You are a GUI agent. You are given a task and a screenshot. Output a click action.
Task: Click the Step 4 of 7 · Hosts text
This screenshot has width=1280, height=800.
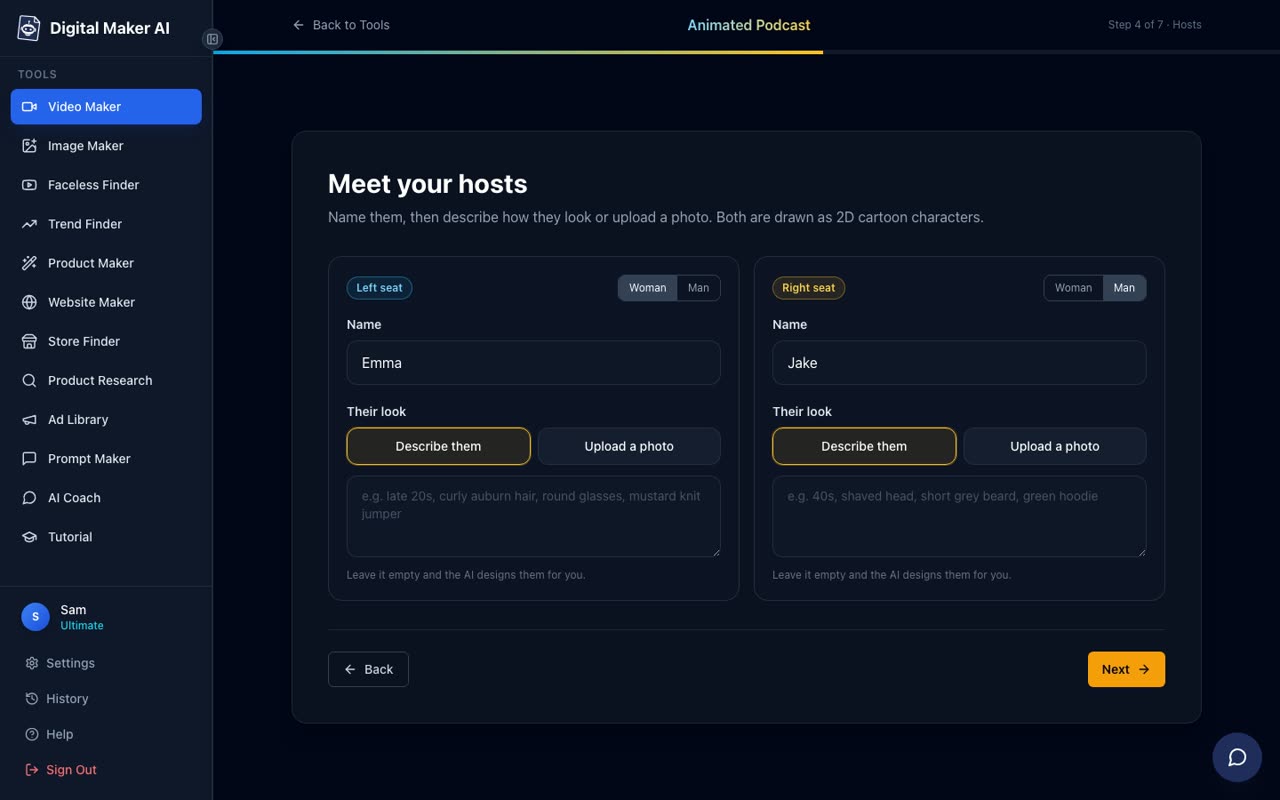1155,25
